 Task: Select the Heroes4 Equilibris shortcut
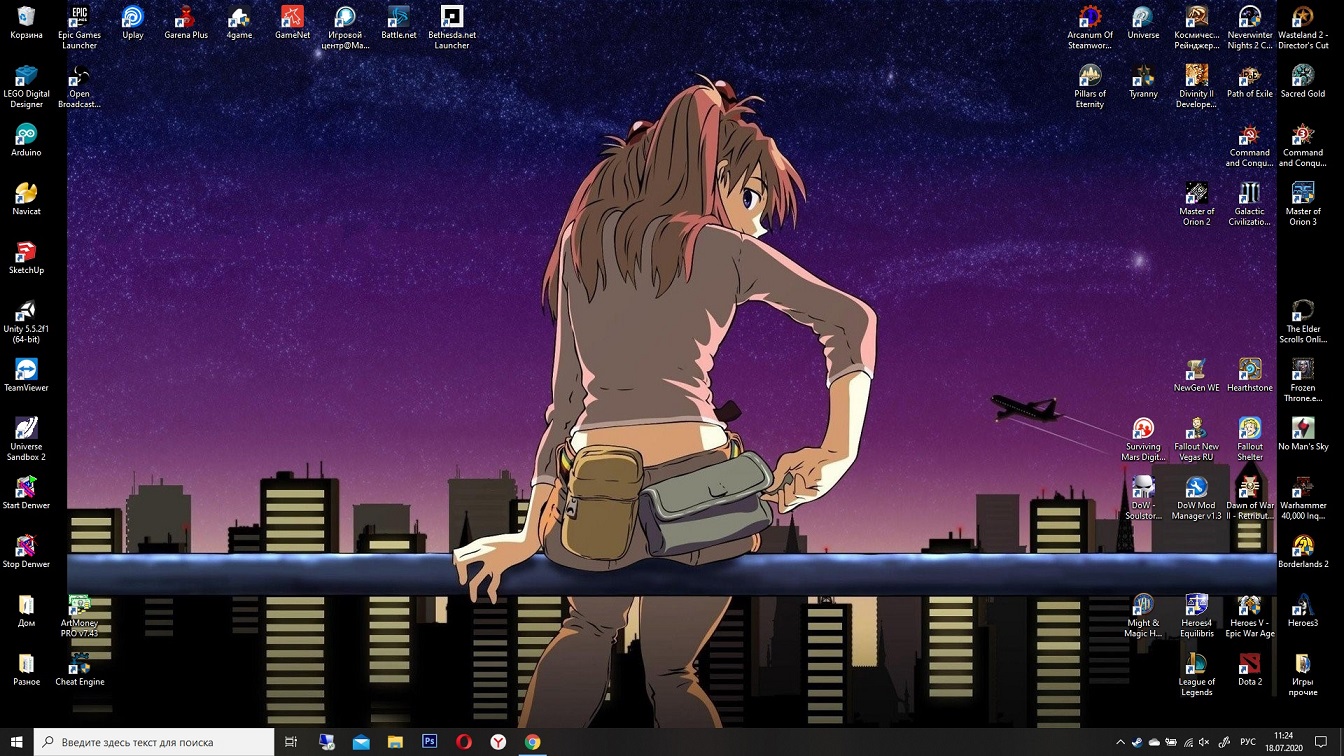[x=1196, y=616]
